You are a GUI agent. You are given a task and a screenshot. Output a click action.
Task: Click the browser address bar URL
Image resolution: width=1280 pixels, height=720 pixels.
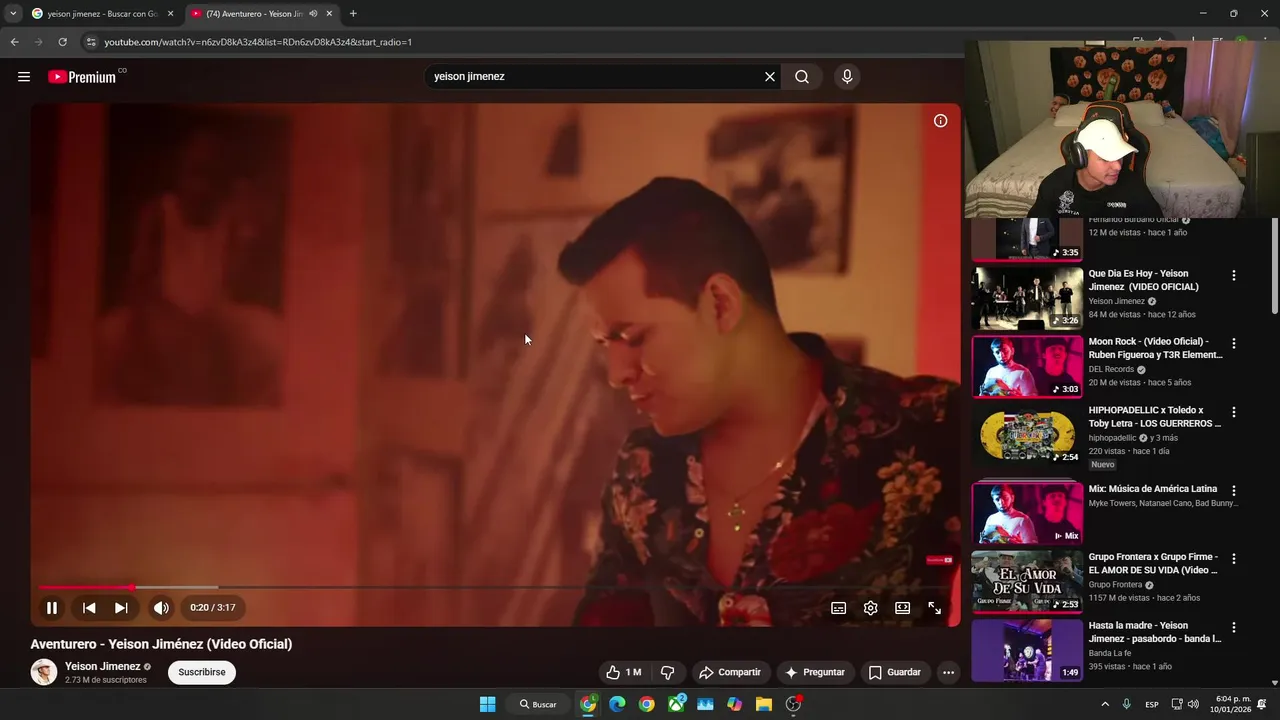pos(258,42)
